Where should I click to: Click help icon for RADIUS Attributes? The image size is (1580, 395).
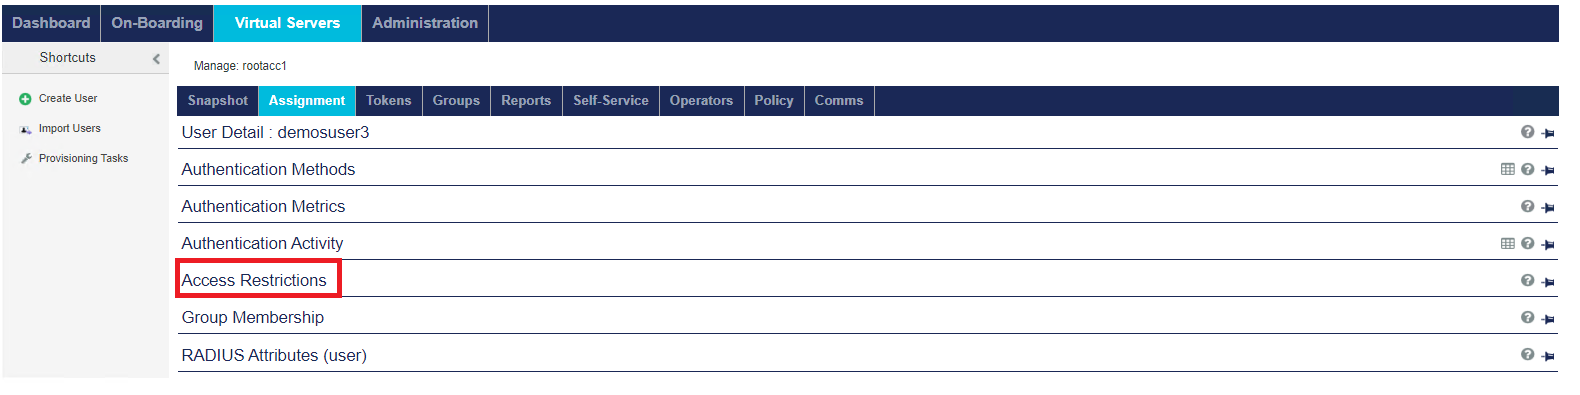point(1527,354)
